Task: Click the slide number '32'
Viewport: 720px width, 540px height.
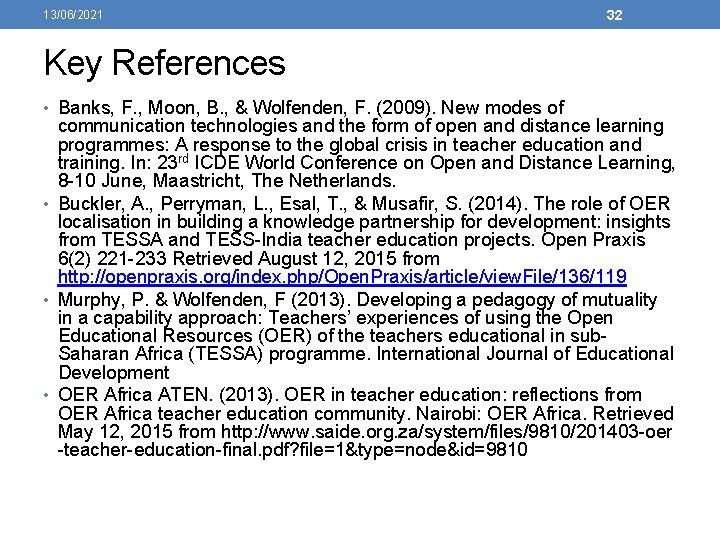Action: pos(614,15)
